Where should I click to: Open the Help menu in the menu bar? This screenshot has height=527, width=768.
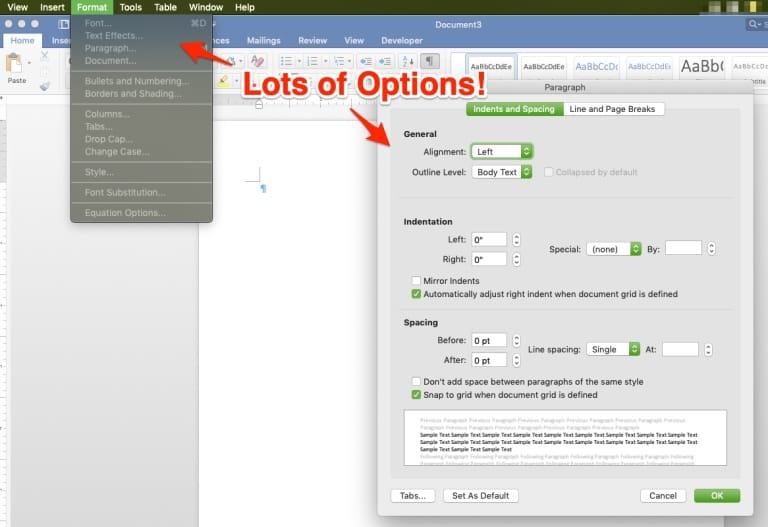pos(244,7)
